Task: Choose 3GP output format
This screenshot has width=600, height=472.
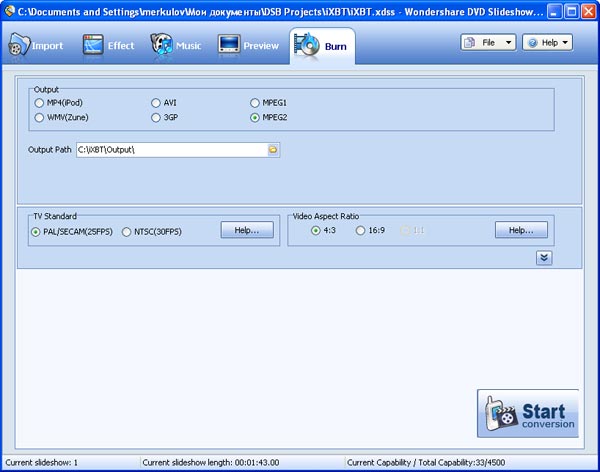Action: [x=155, y=118]
